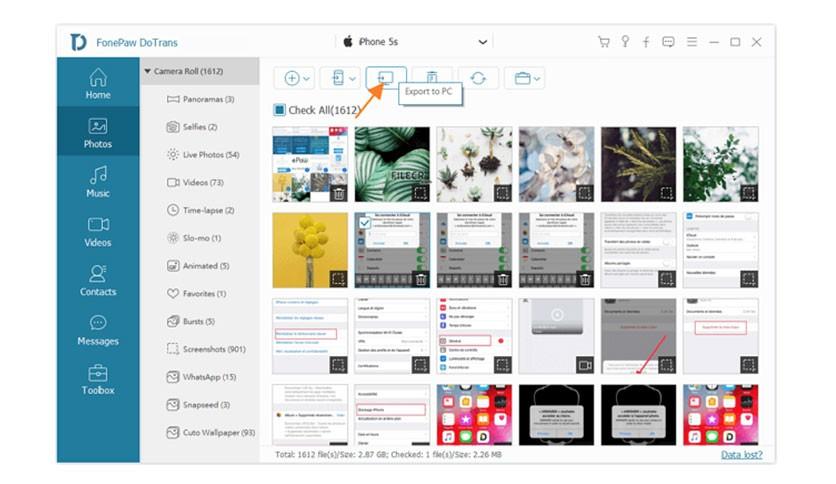Open the Toolbox section in sidebar
This screenshot has width=836, height=484.
[98, 379]
